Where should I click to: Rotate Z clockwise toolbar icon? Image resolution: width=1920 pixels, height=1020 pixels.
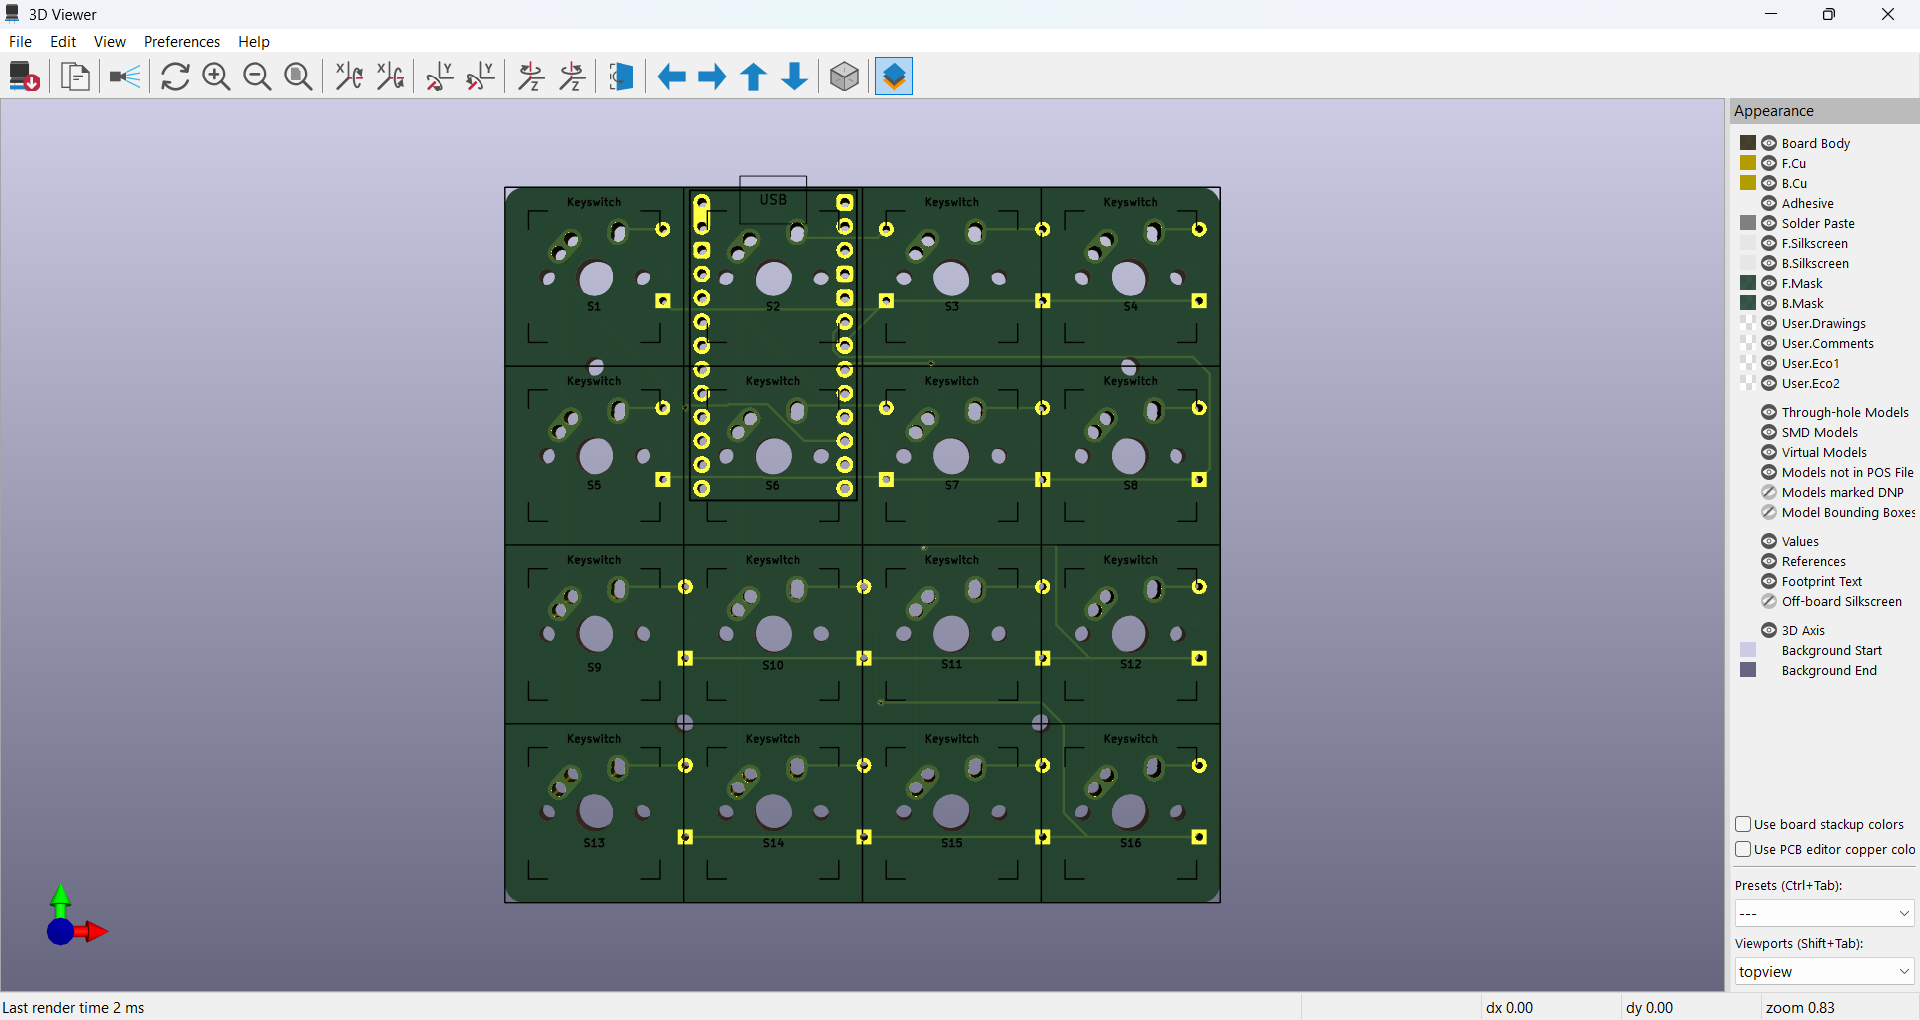pyautogui.click(x=532, y=77)
